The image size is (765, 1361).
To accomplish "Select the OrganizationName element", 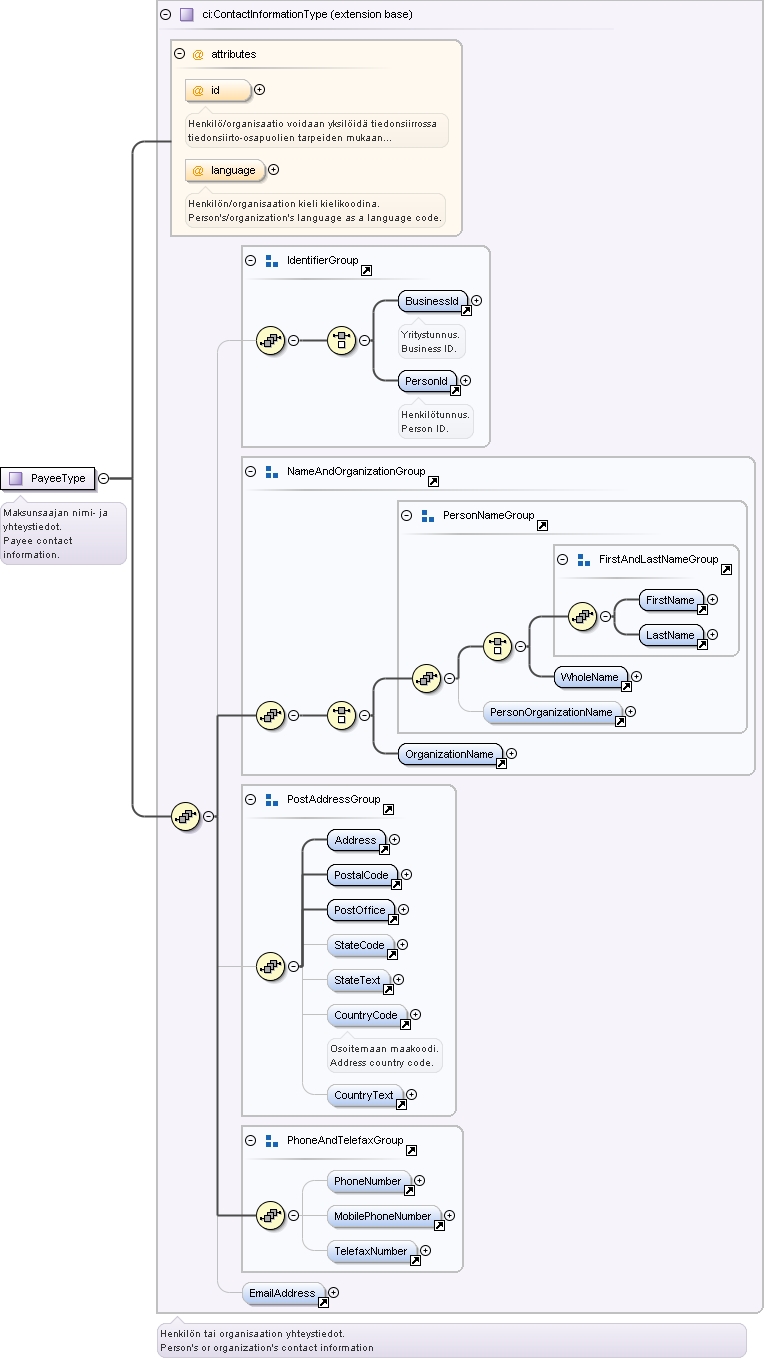I will click(450, 754).
